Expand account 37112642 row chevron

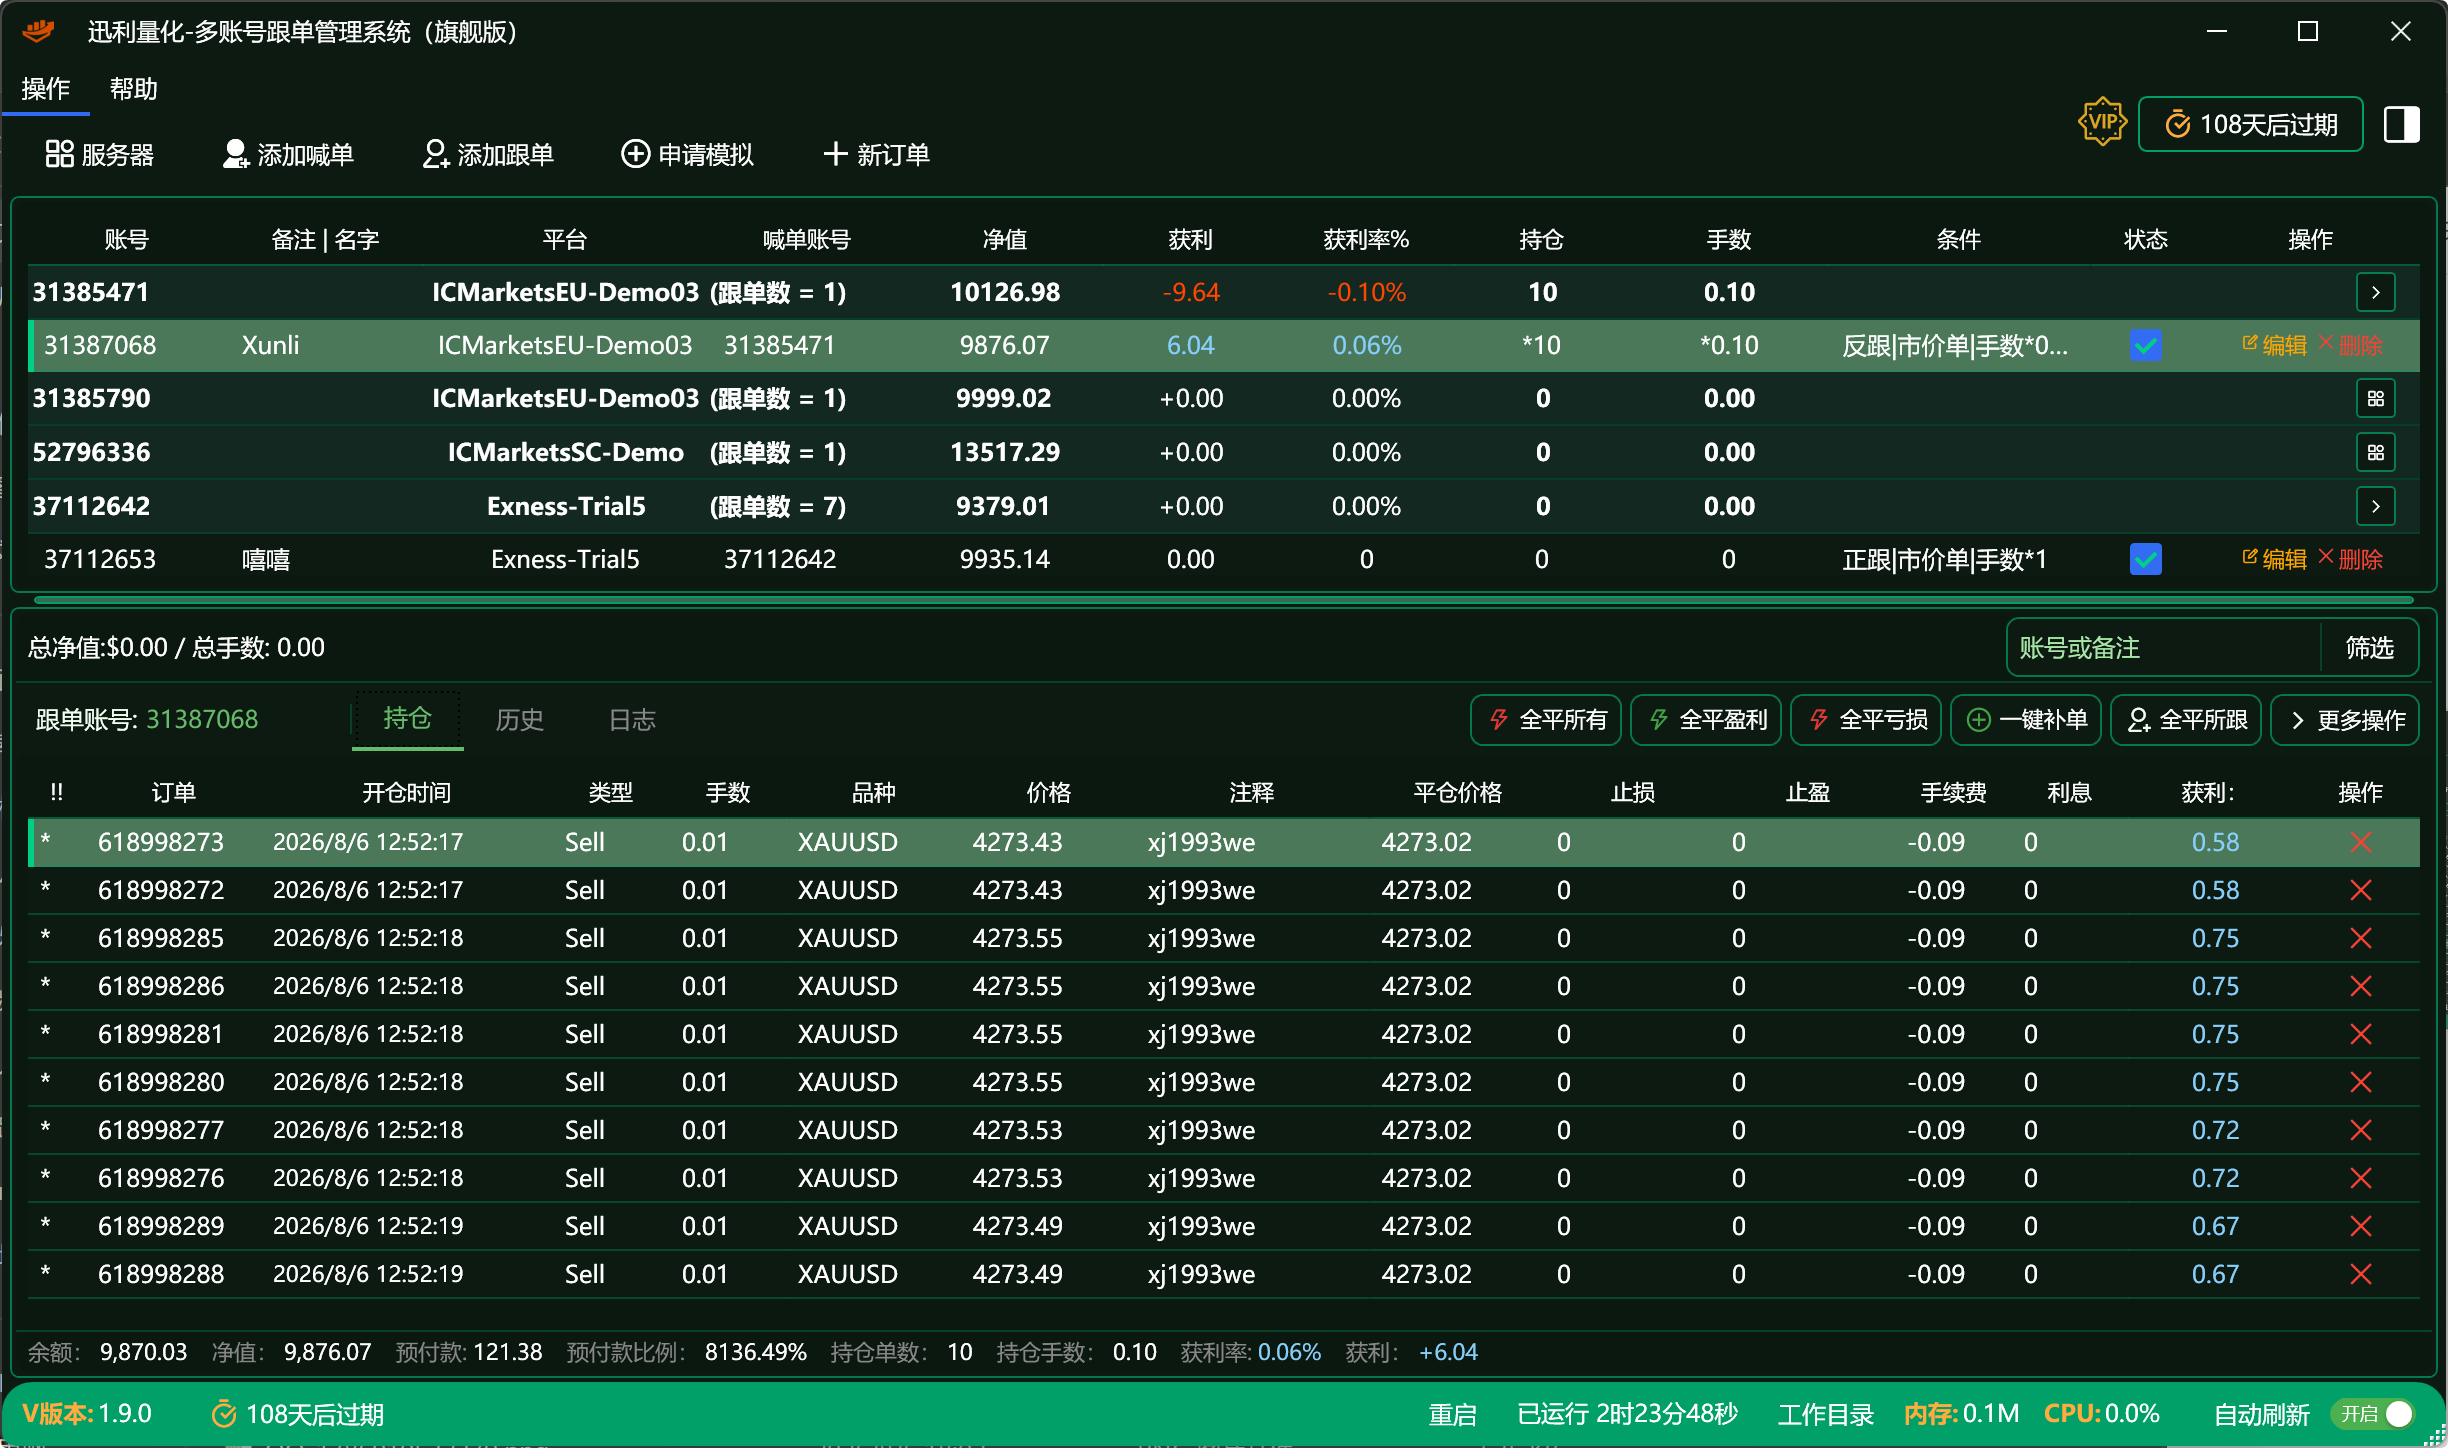(x=2376, y=506)
